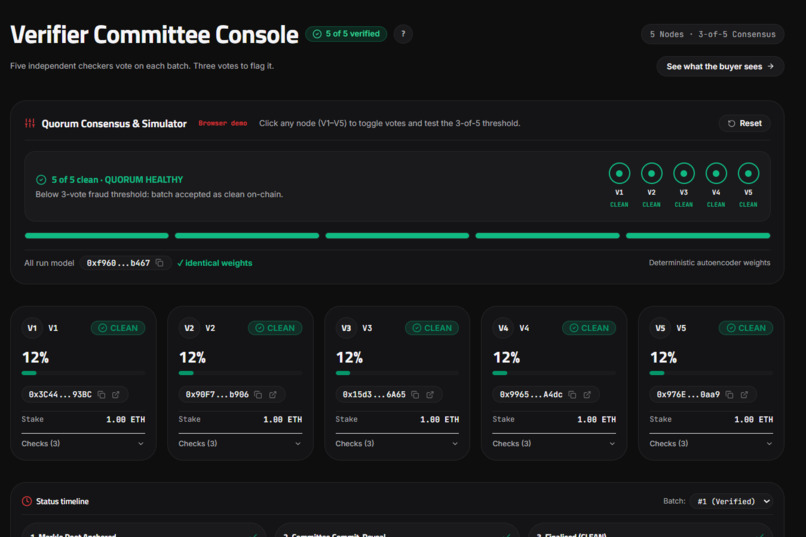Expand Checks (3) on V5 card
This screenshot has width=806, height=537.
coord(711,443)
